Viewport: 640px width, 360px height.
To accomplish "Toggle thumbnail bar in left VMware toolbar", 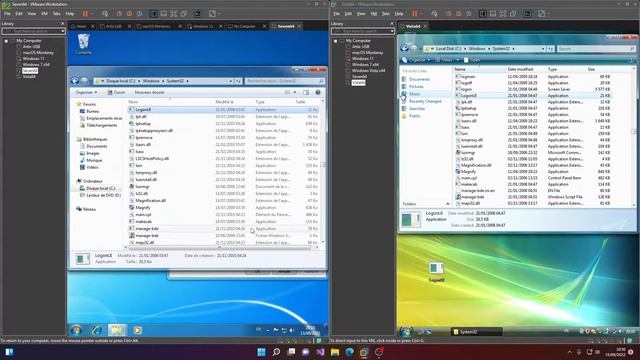I will coord(164,13).
